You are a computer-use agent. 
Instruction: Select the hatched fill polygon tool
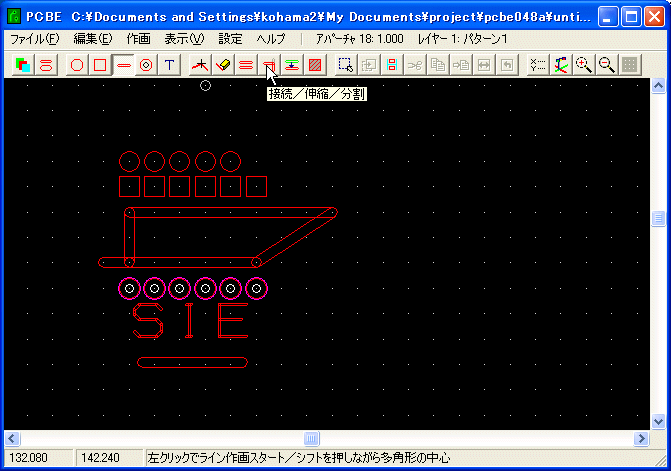coord(315,65)
